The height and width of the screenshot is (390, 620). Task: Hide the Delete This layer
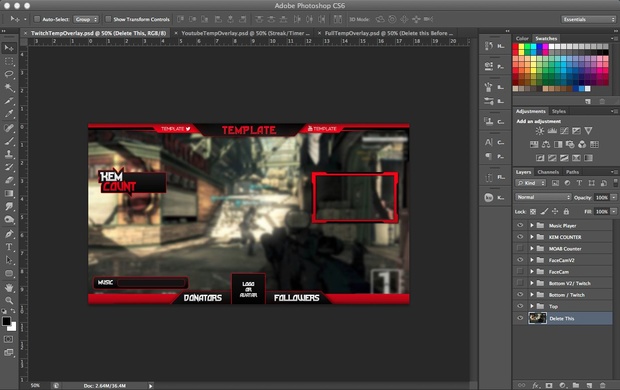520,318
